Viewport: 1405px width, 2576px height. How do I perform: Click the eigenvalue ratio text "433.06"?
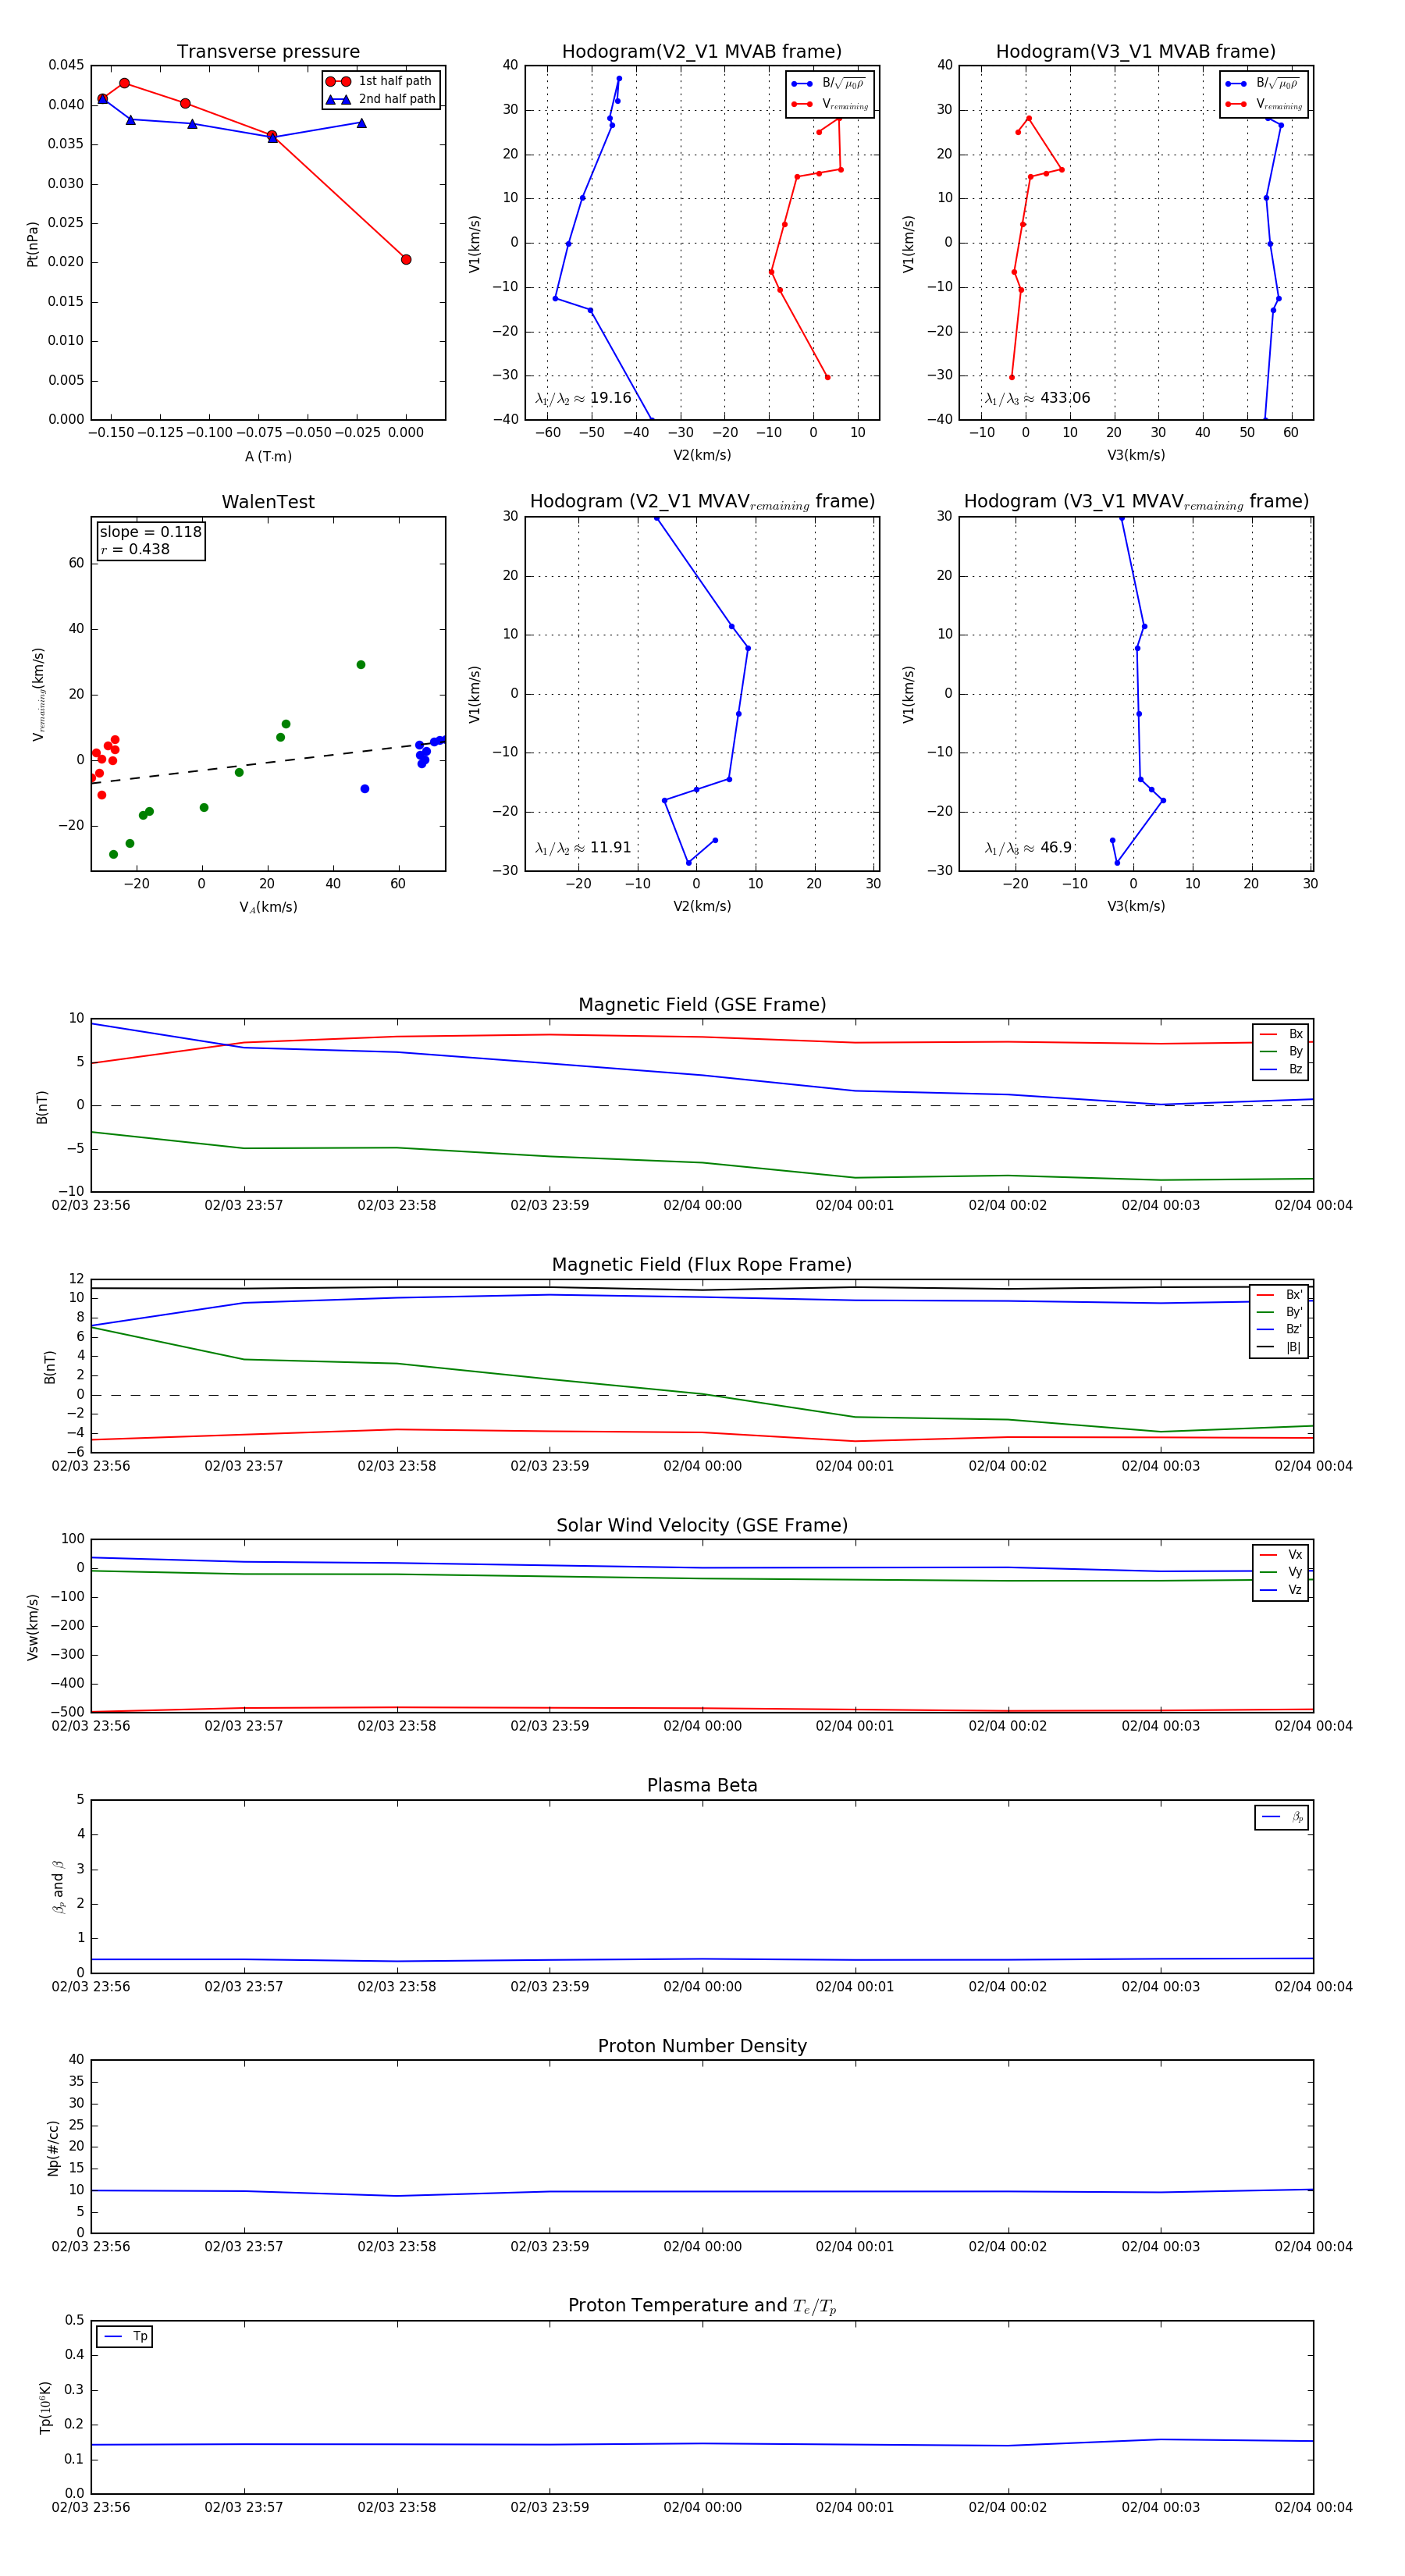coord(1065,398)
